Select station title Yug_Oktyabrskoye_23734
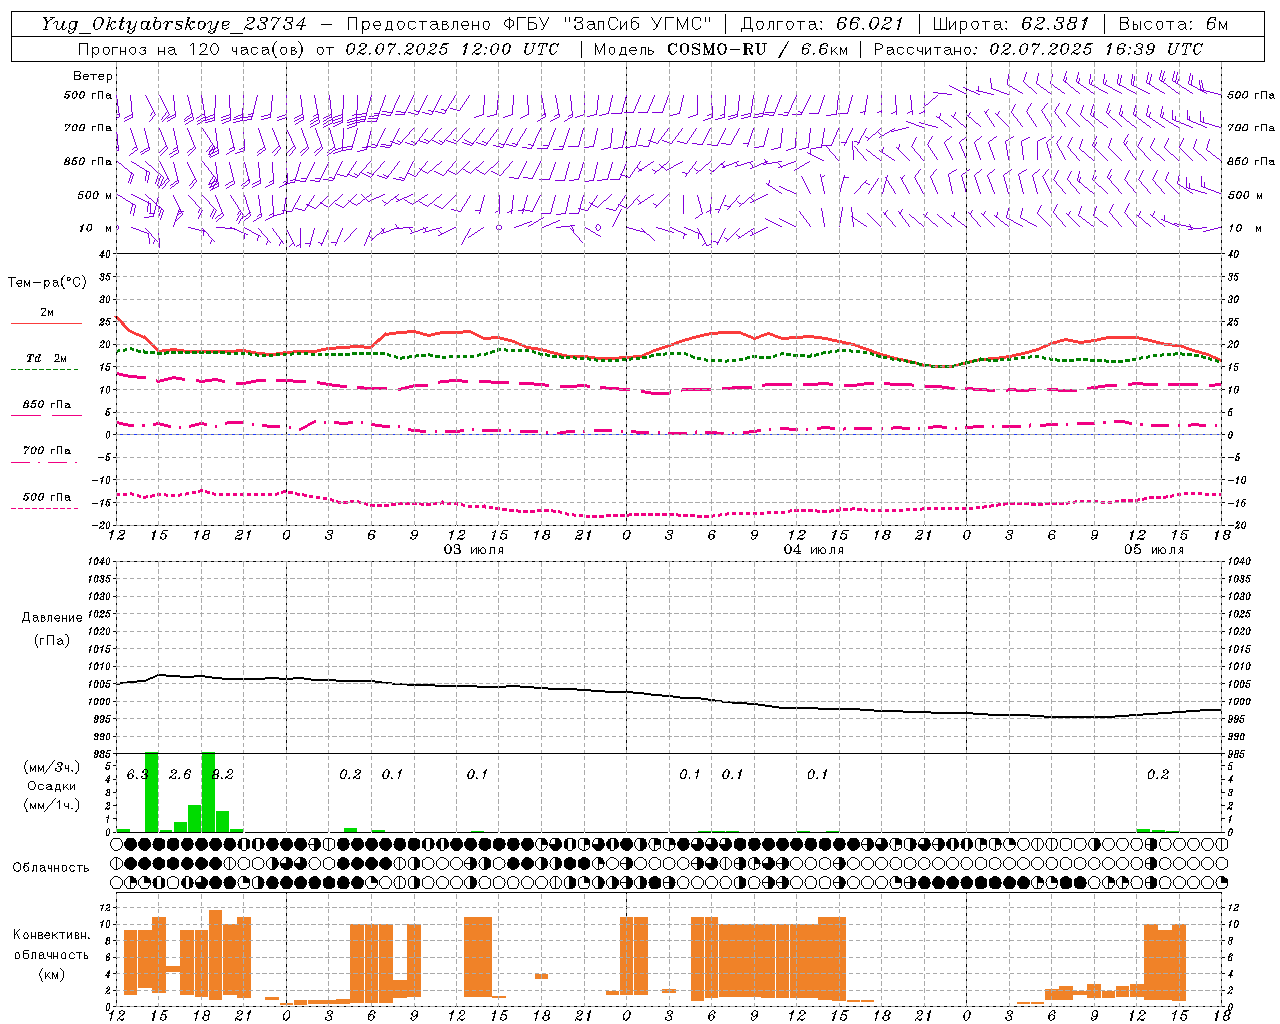Viewport: 1280px width, 1024px height. (x=174, y=24)
